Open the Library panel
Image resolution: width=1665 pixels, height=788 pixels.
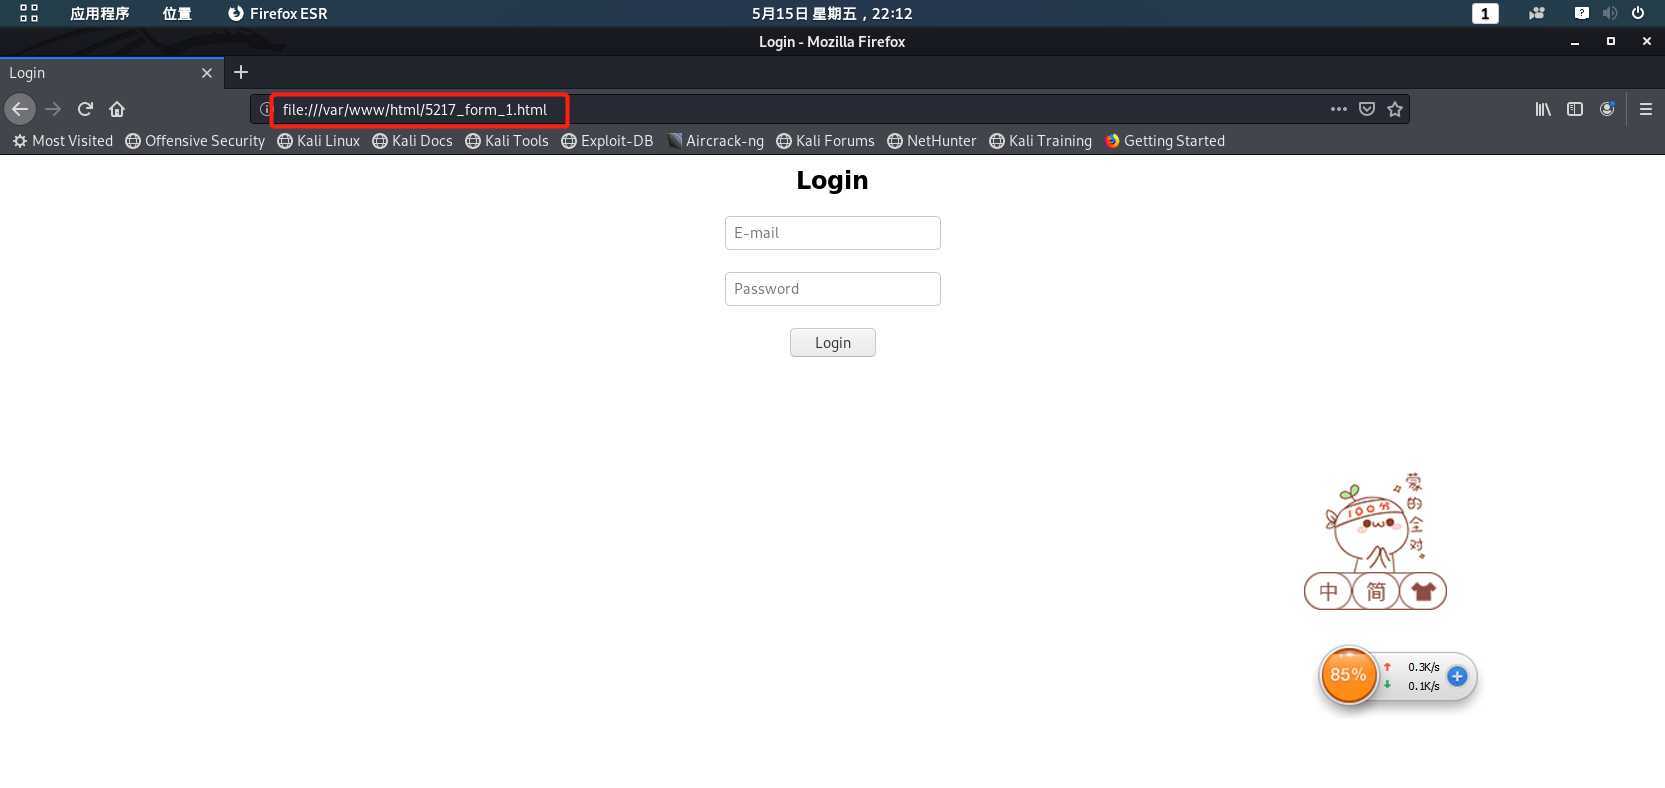coord(1543,109)
